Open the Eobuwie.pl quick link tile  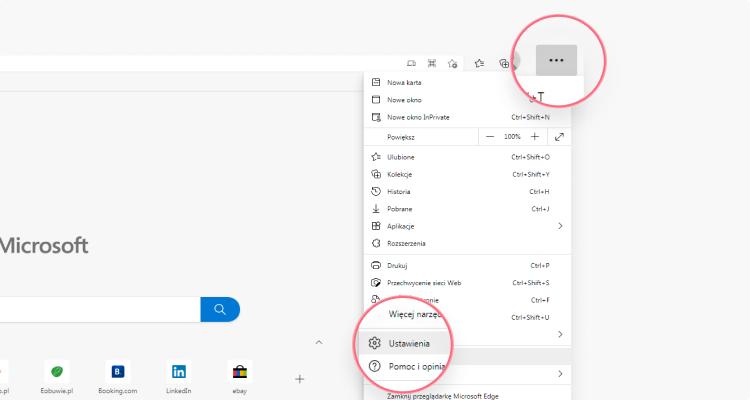[57, 377]
